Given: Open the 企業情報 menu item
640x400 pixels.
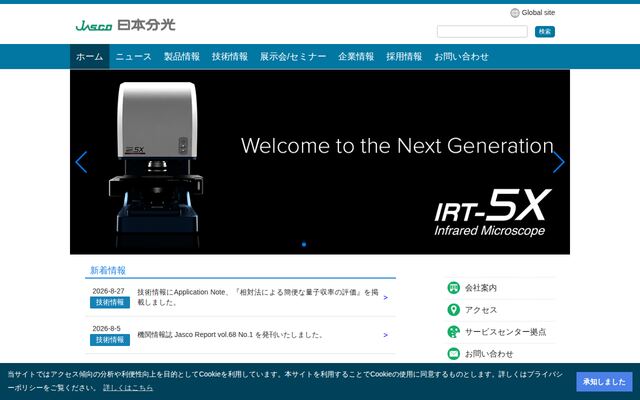Looking at the screenshot, I should coord(356,56).
